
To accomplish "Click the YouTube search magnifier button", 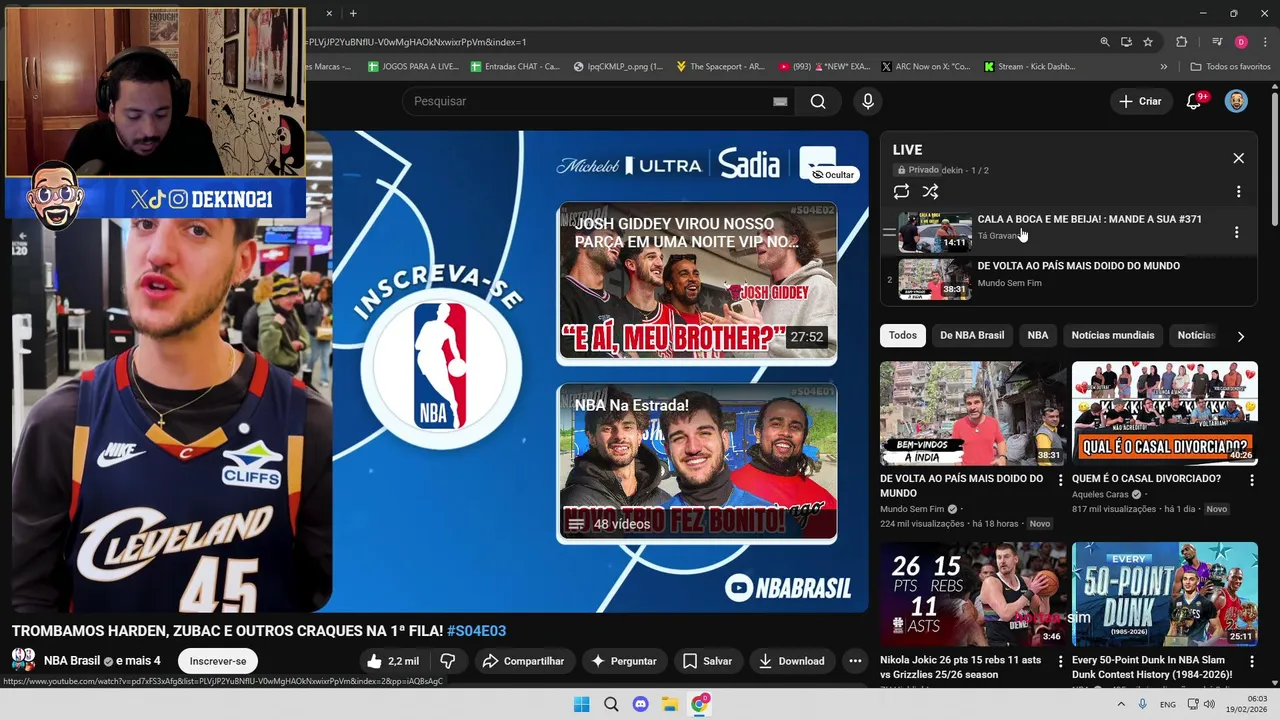I will 818,101.
